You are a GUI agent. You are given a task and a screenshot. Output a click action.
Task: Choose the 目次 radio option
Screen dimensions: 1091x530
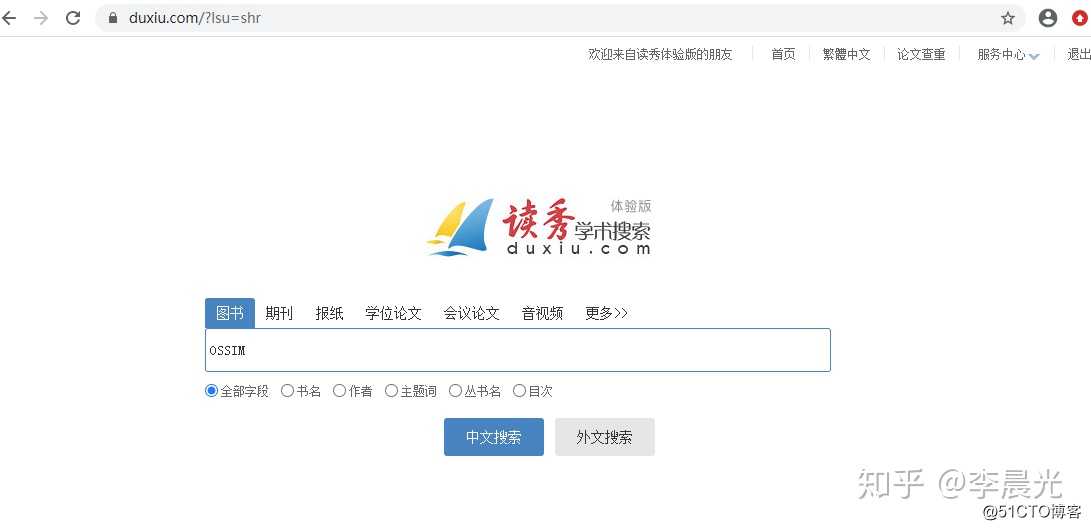519,391
